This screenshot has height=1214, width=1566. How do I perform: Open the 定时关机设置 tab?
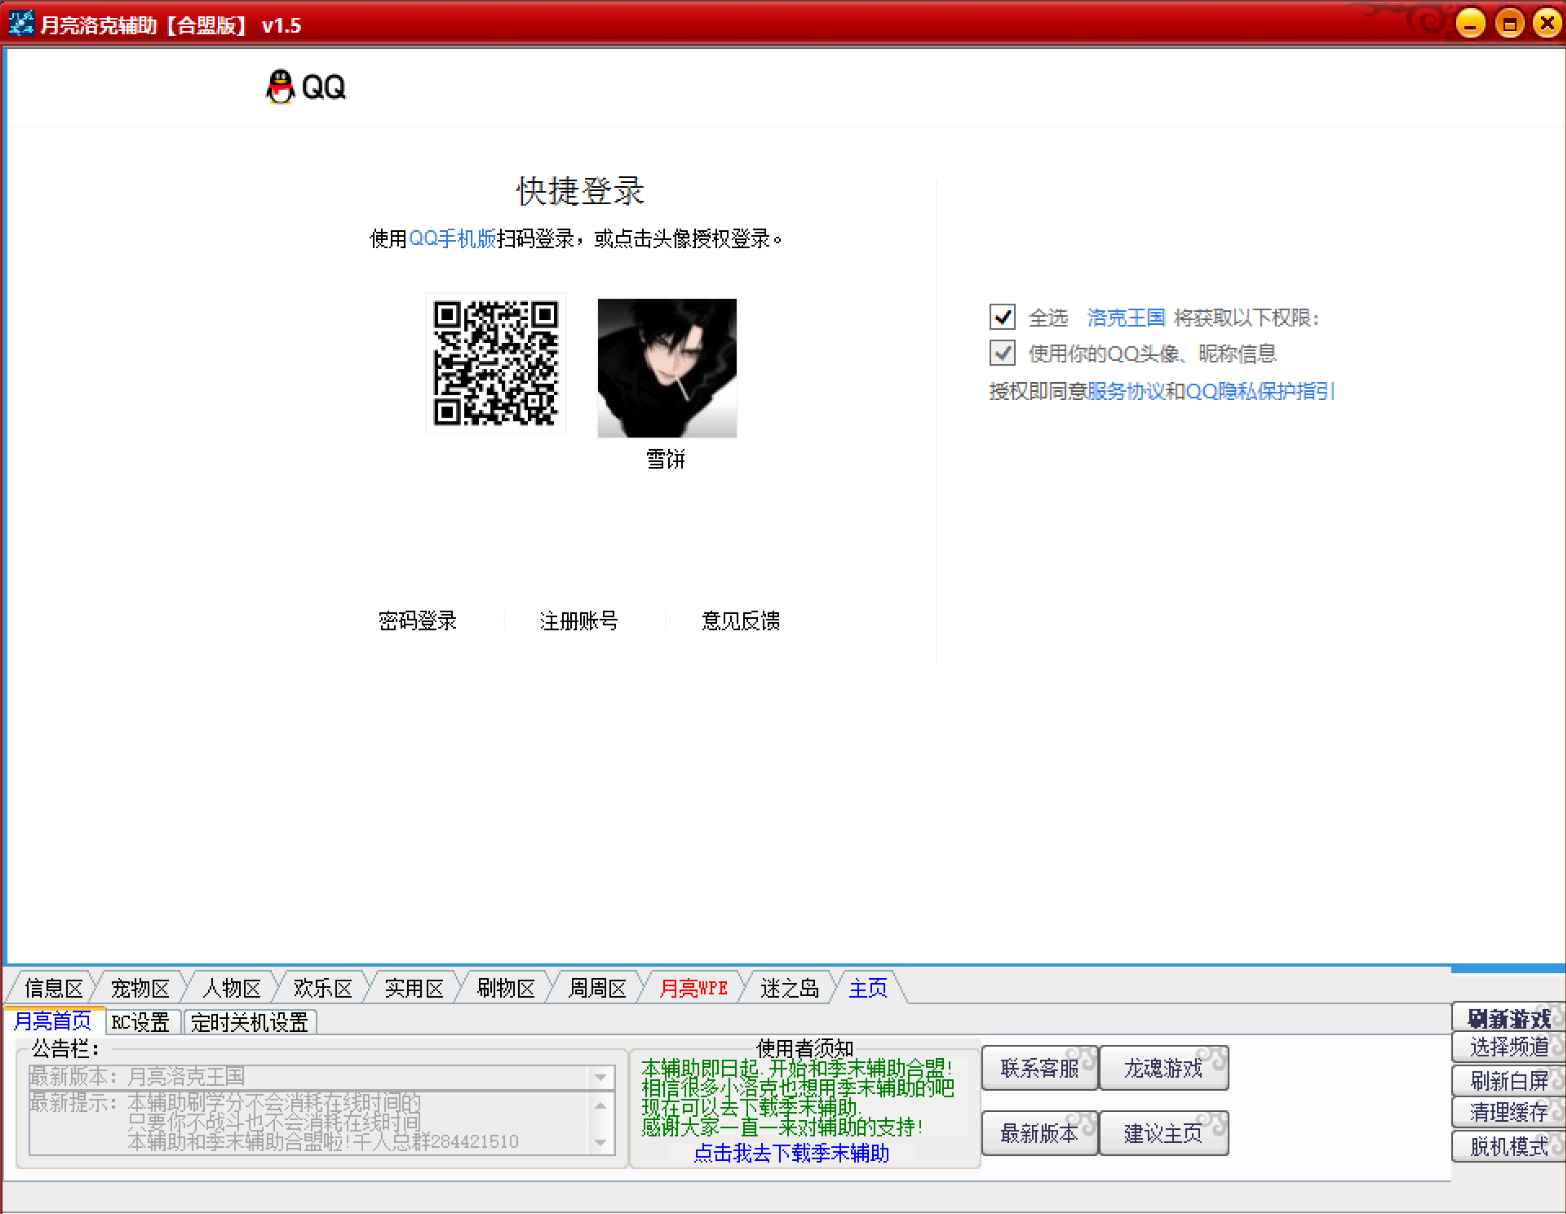click(249, 1021)
